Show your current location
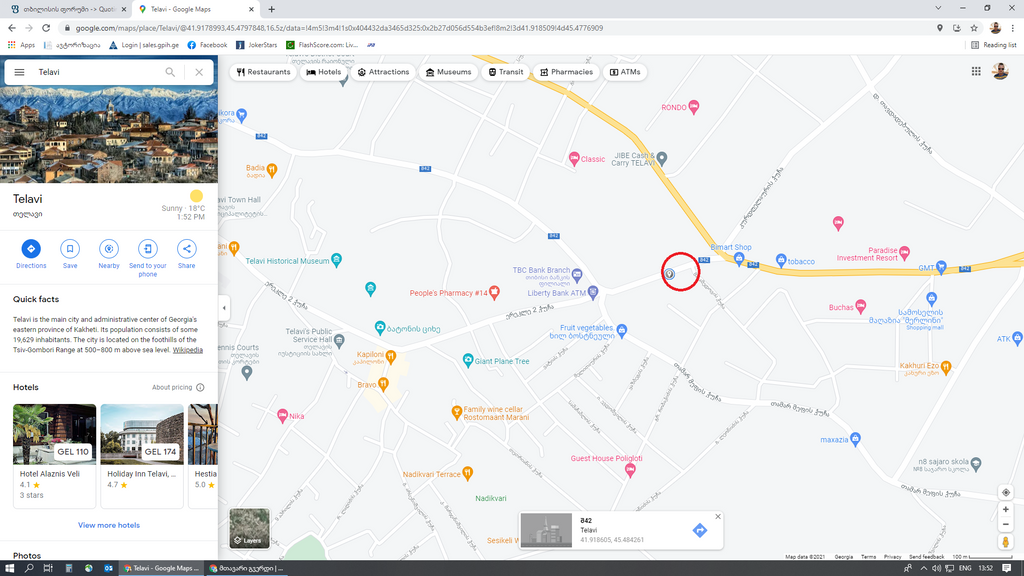The width and height of the screenshot is (1024, 576). click(x=1006, y=492)
